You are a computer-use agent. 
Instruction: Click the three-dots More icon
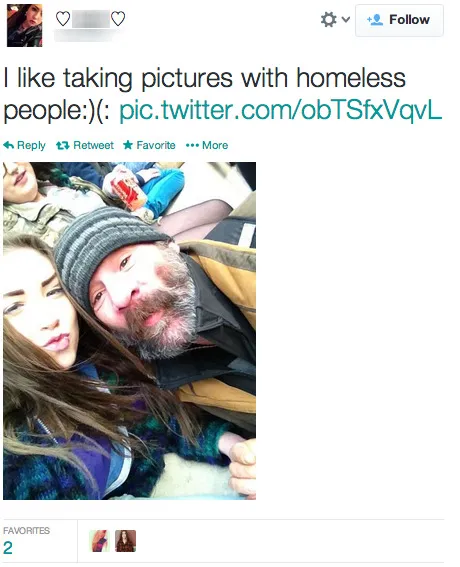coord(192,145)
